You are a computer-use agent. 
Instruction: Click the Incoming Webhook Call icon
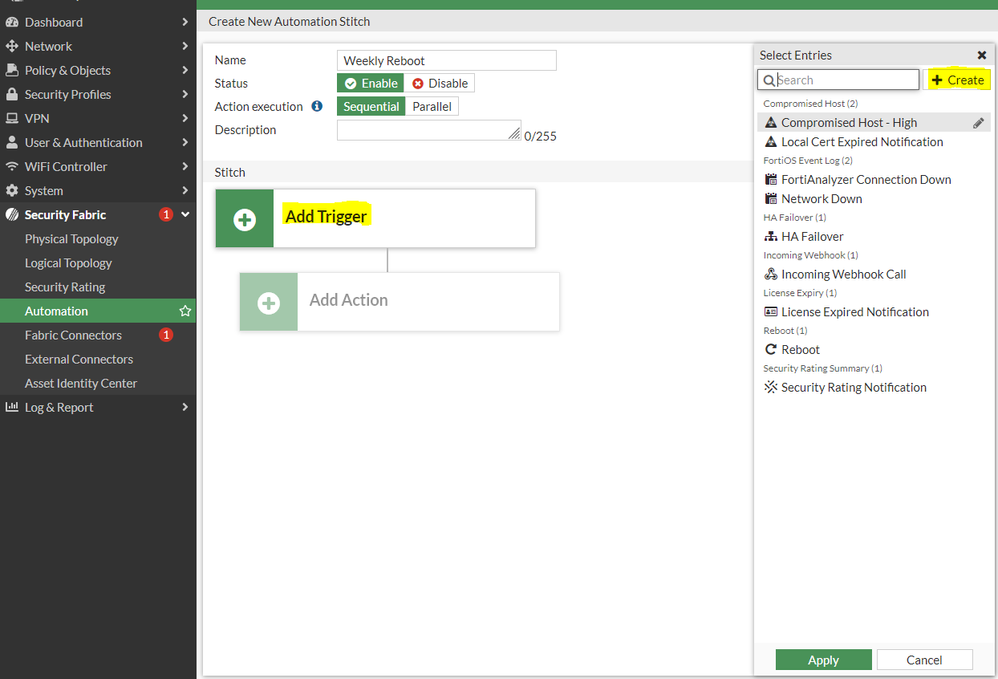click(x=771, y=274)
